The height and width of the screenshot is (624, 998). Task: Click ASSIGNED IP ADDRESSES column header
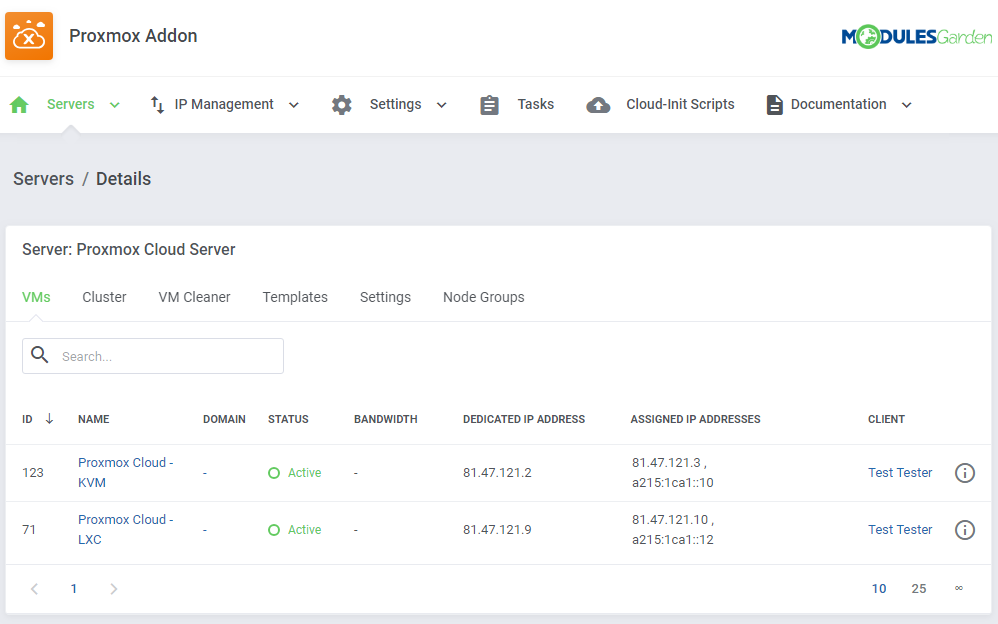(695, 419)
